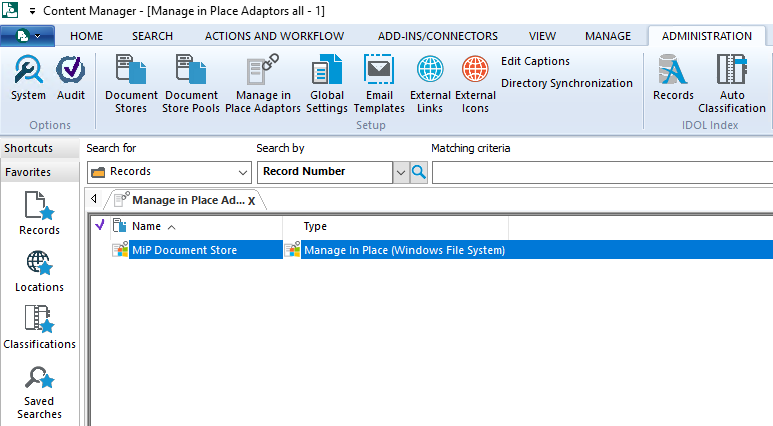Open the application menu dropdown button
The width and height of the screenshot is (773, 426).
coord(28,36)
